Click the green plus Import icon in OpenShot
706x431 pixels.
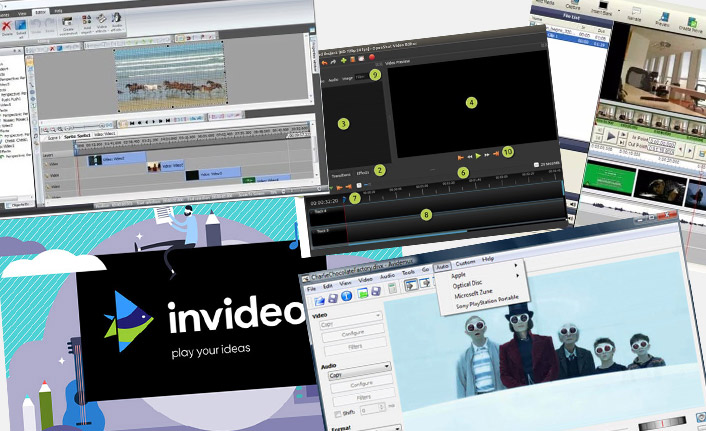[x=344, y=60]
